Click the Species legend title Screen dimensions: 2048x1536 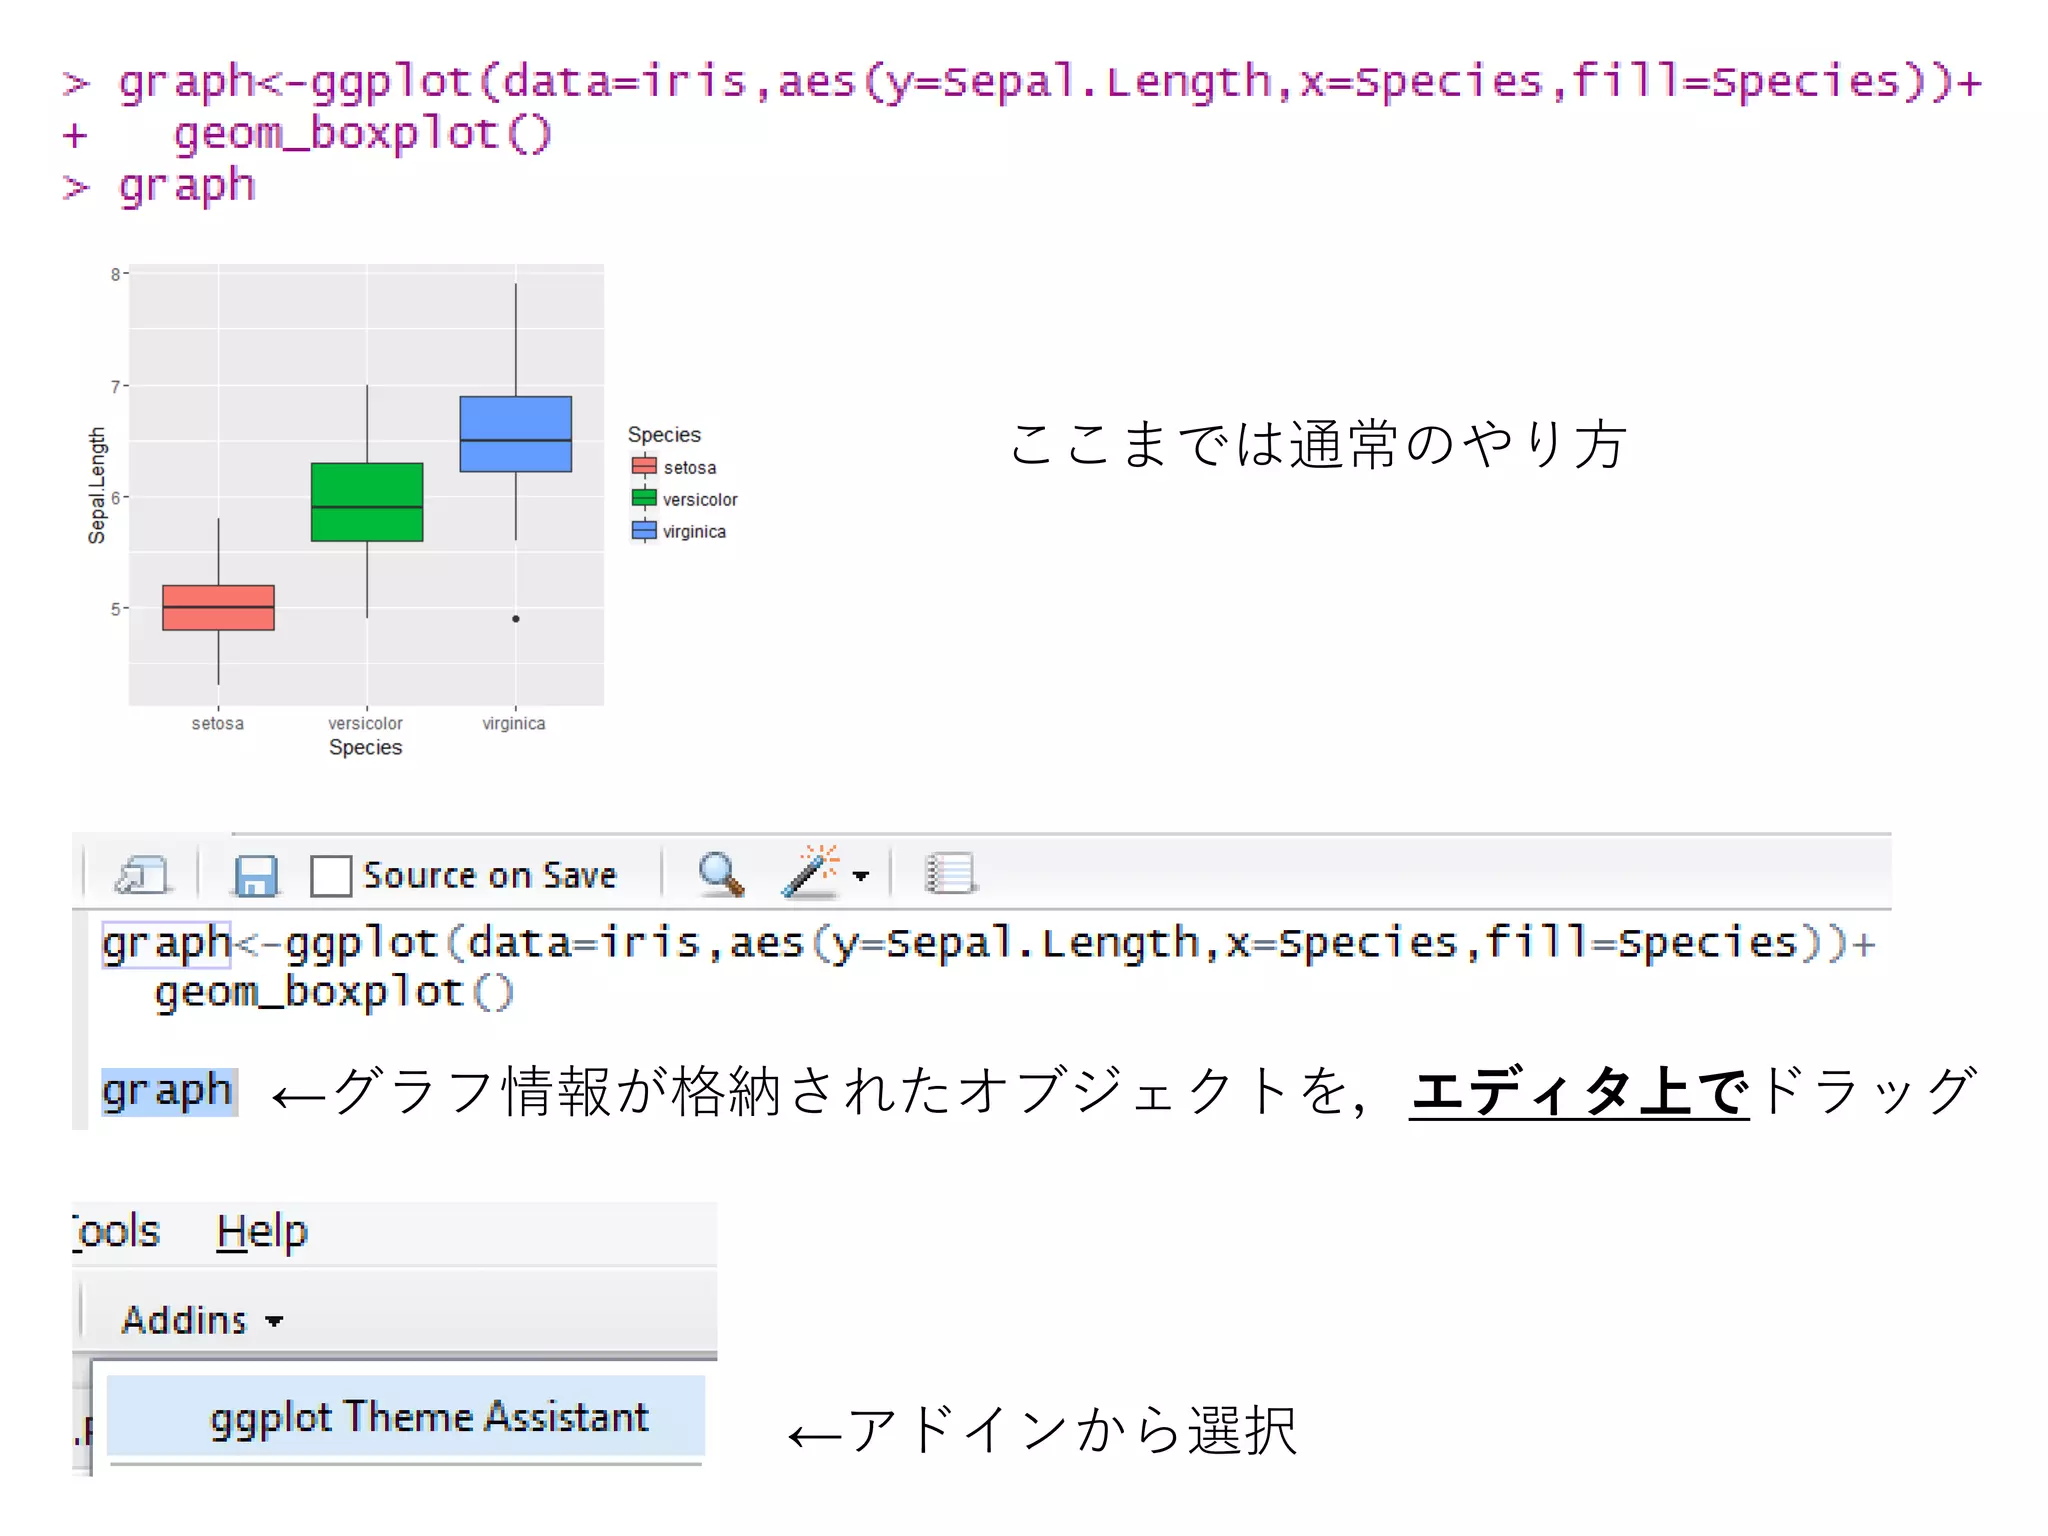pos(664,435)
